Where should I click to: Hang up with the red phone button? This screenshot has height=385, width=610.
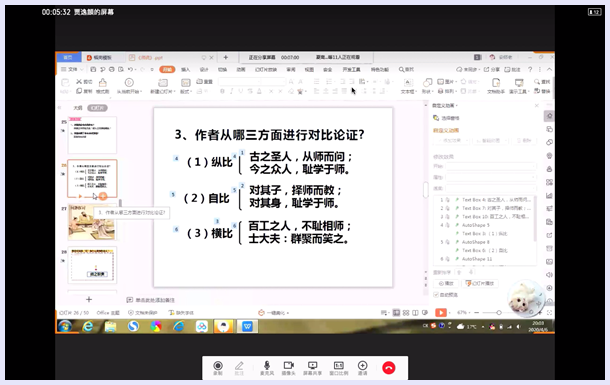click(x=389, y=368)
